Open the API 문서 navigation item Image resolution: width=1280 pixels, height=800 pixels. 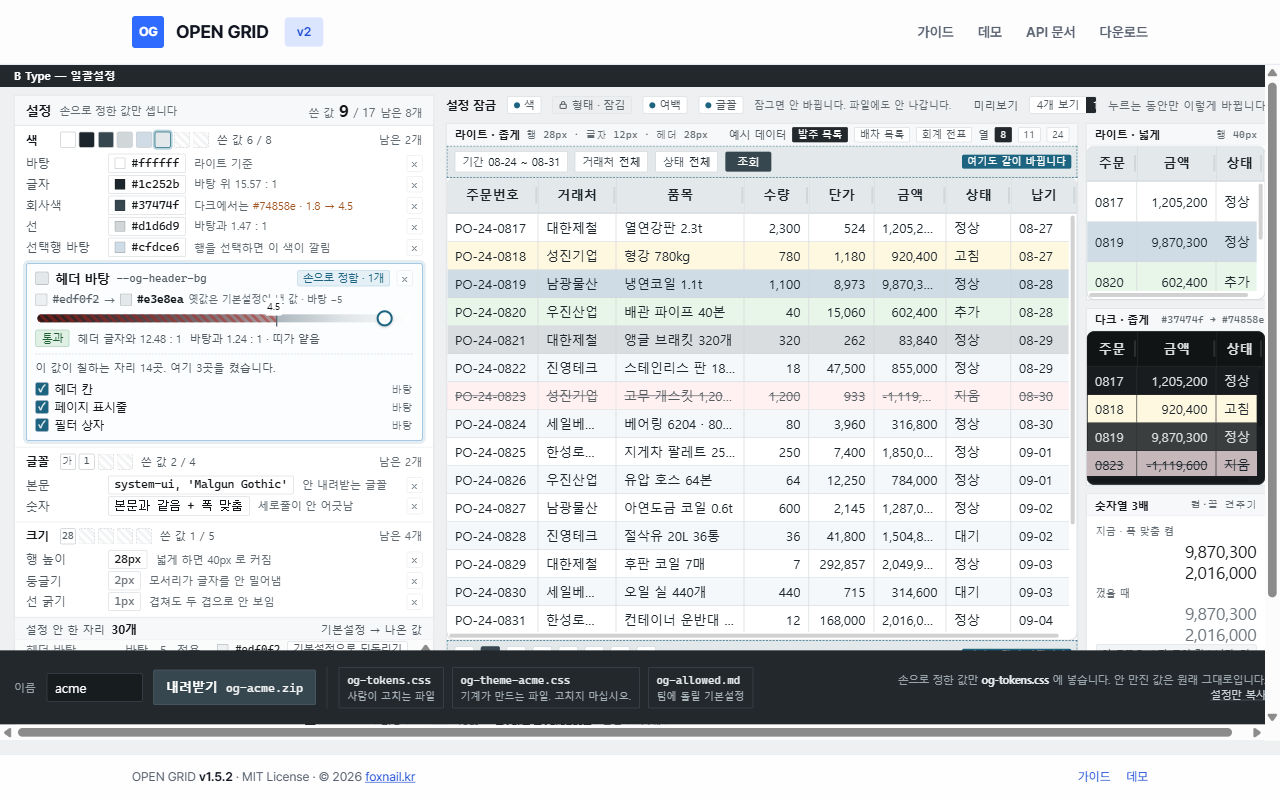(x=1050, y=32)
